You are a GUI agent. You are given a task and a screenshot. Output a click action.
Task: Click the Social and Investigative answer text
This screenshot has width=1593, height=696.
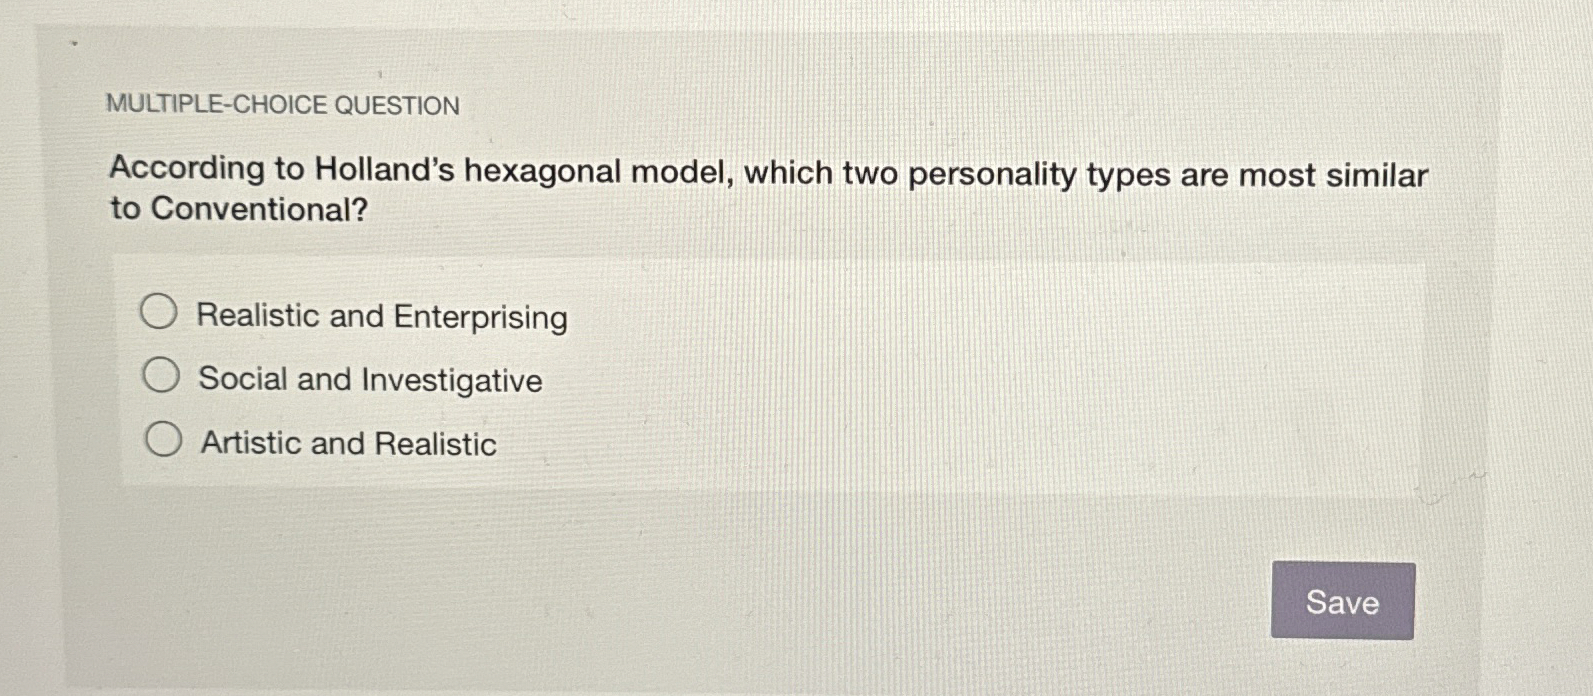370,380
